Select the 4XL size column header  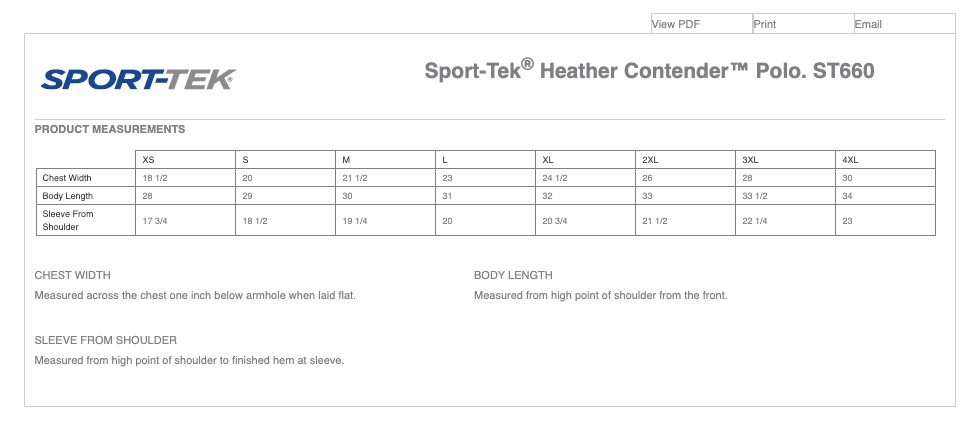click(850, 160)
